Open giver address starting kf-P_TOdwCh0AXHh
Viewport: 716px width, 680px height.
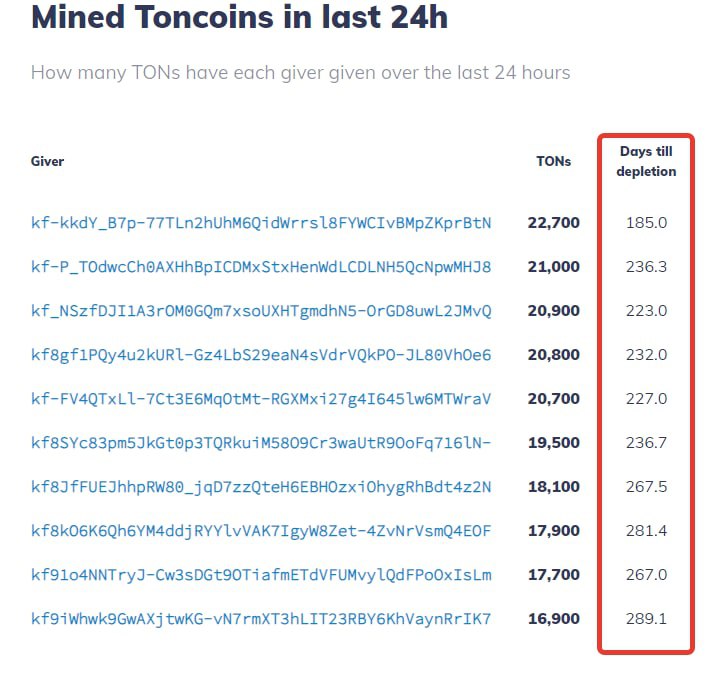pyautogui.click(x=261, y=267)
